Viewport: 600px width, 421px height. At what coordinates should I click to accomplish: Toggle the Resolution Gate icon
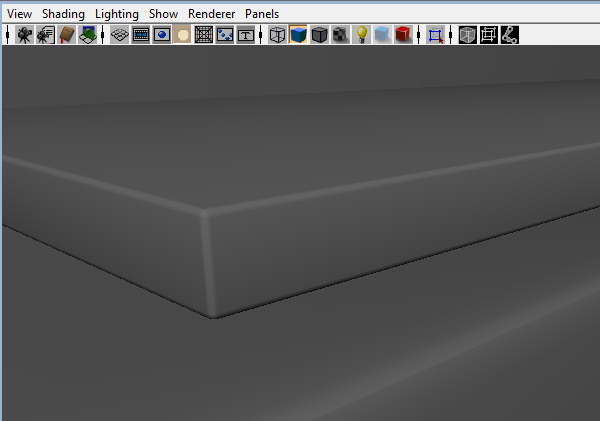tap(162, 35)
